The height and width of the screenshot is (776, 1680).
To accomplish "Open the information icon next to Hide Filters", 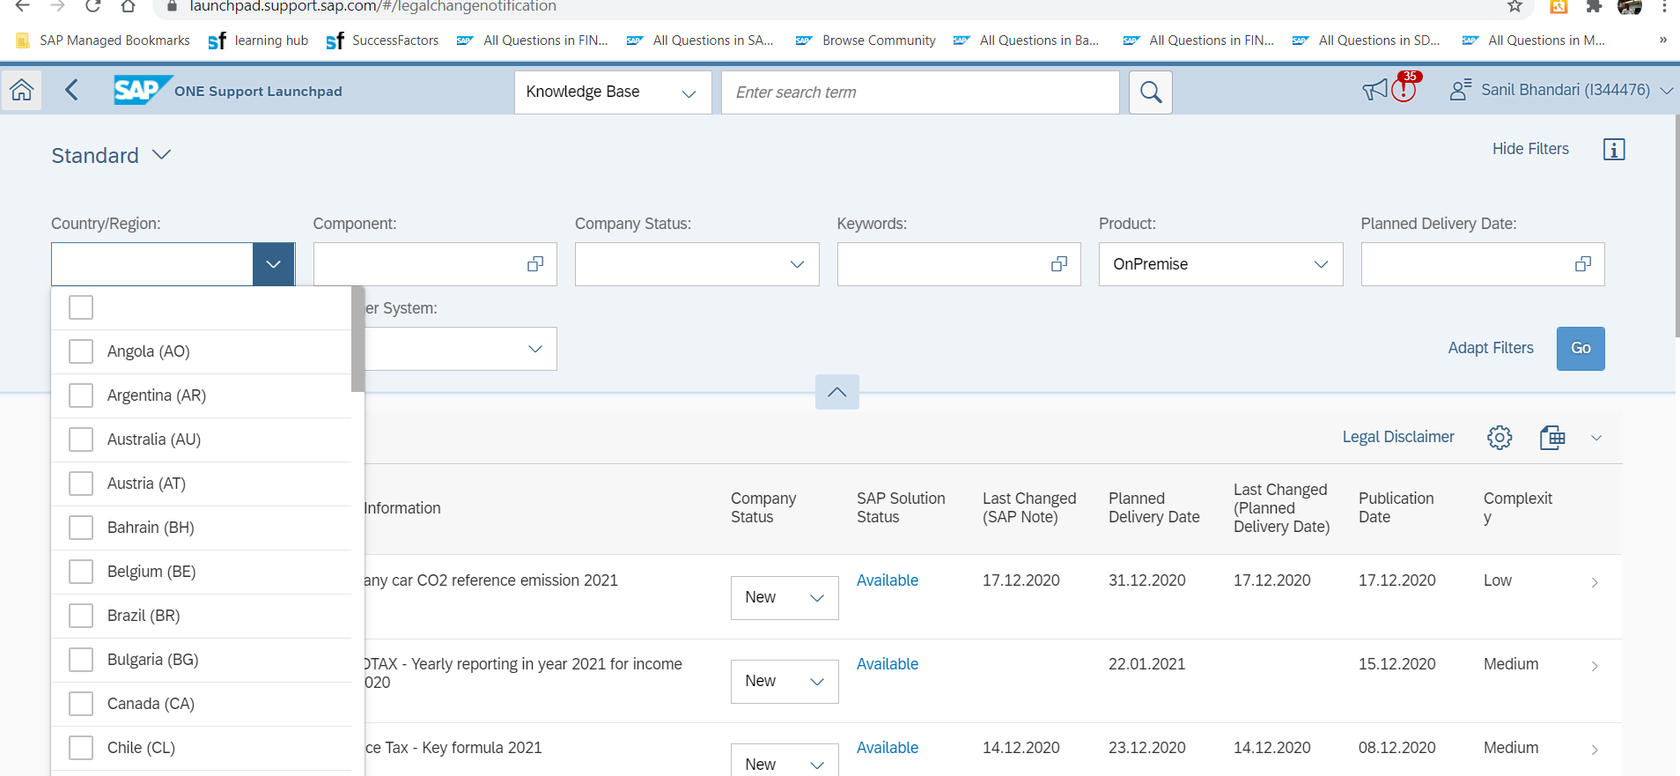I will (x=1614, y=149).
